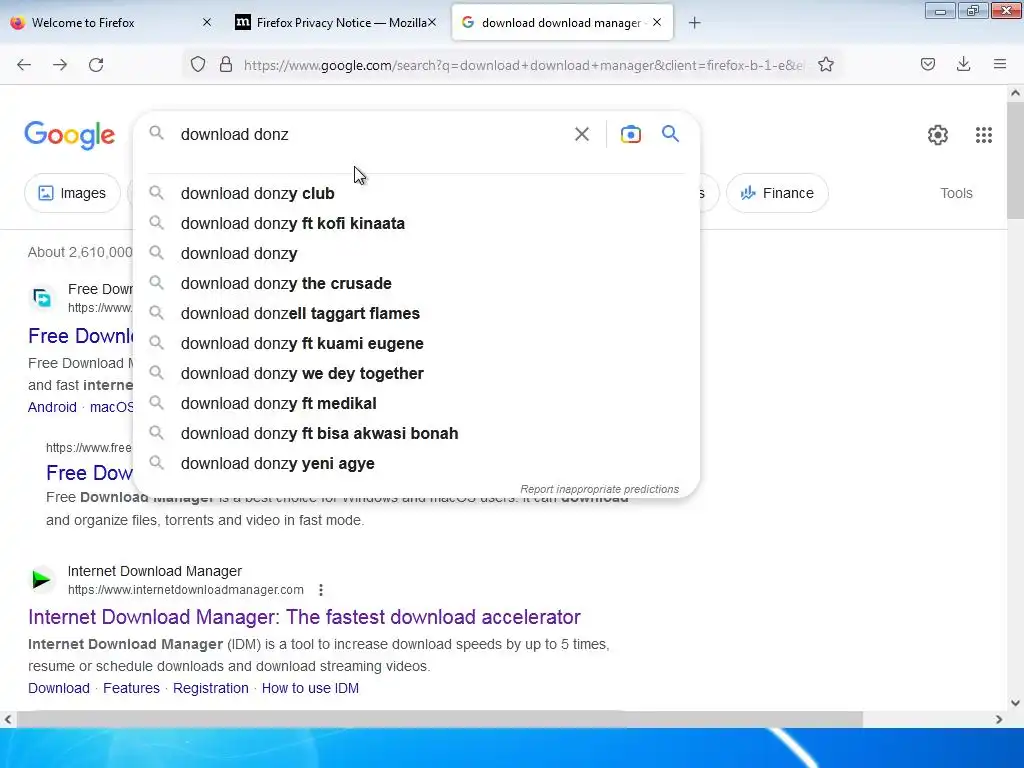Open the Android sitelink under Free Download Manager
1024x768 pixels.
point(52,407)
